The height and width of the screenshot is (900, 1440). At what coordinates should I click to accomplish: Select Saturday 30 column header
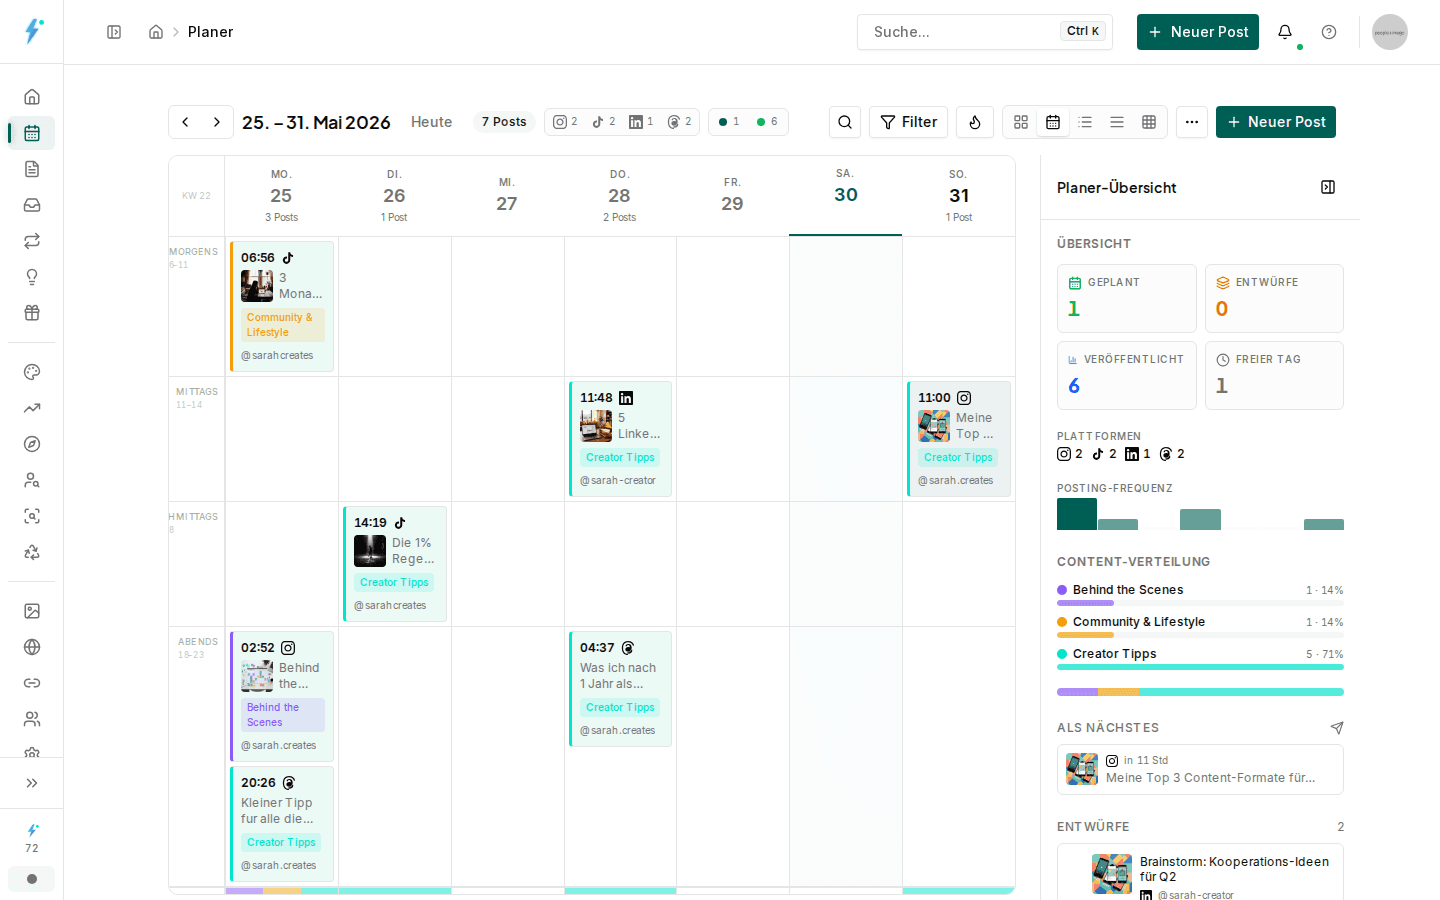tap(846, 195)
